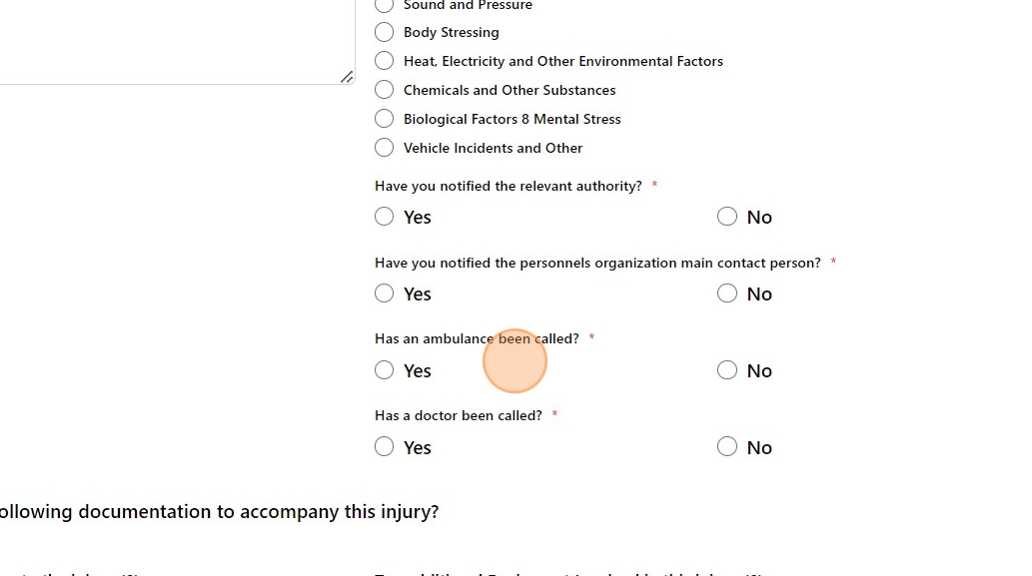Answer Yes to notifying the relevant authority

(x=384, y=217)
